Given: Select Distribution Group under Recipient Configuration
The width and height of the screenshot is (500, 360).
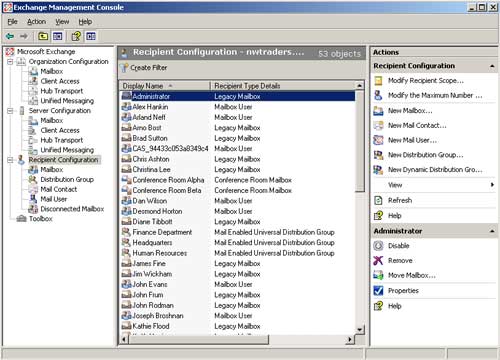Looking at the screenshot, I should point(67,180).
